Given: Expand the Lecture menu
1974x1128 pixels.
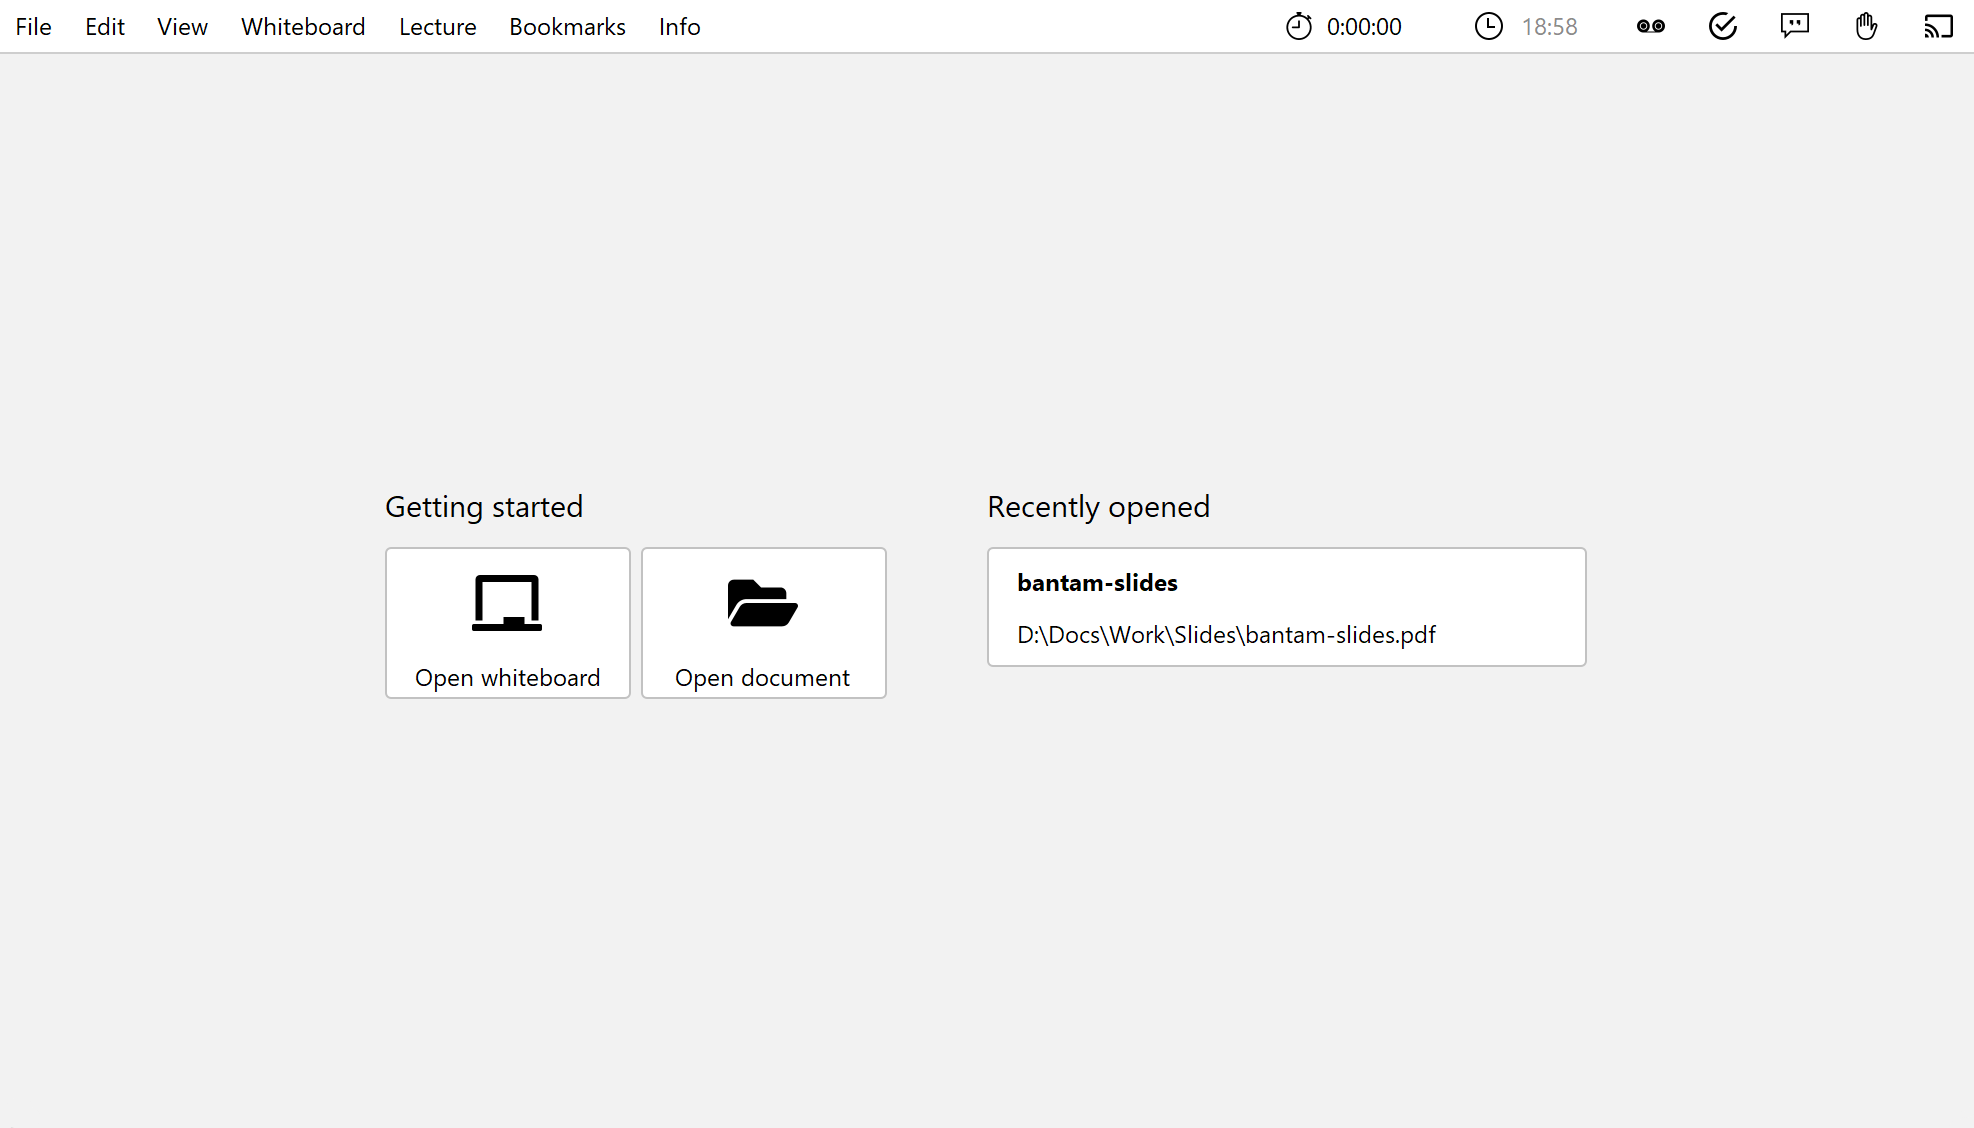Looking at the screenshot, I should coord(437,27).
